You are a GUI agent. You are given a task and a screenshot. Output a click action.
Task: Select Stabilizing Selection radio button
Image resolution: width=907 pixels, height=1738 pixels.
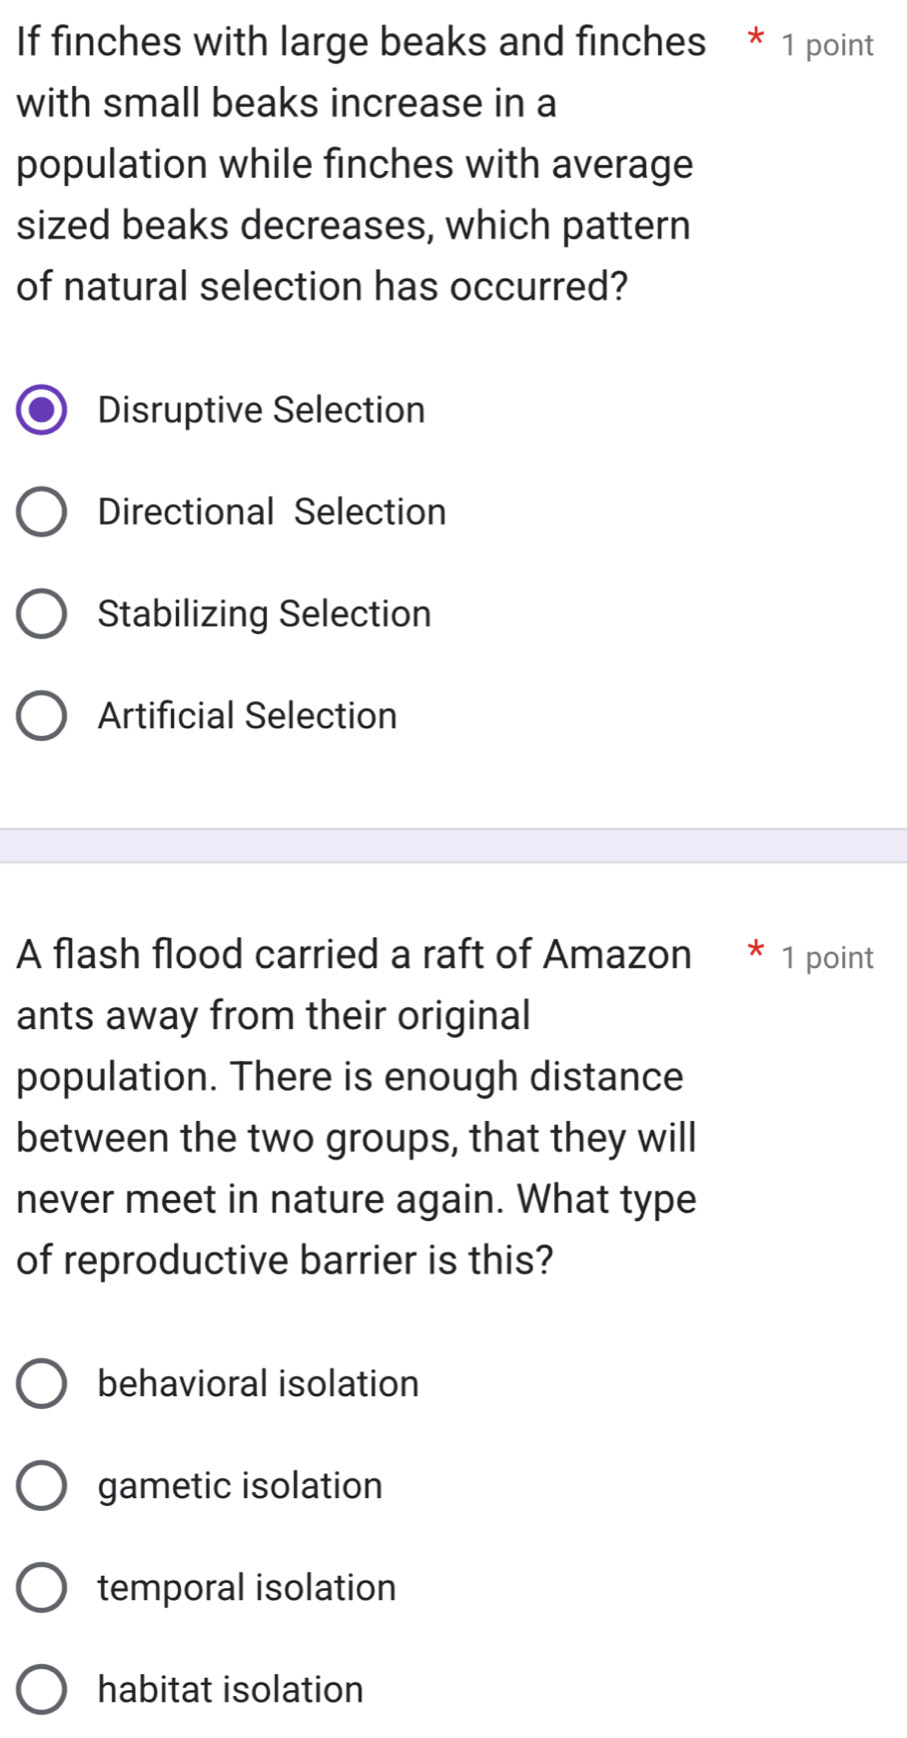(41, 614)
